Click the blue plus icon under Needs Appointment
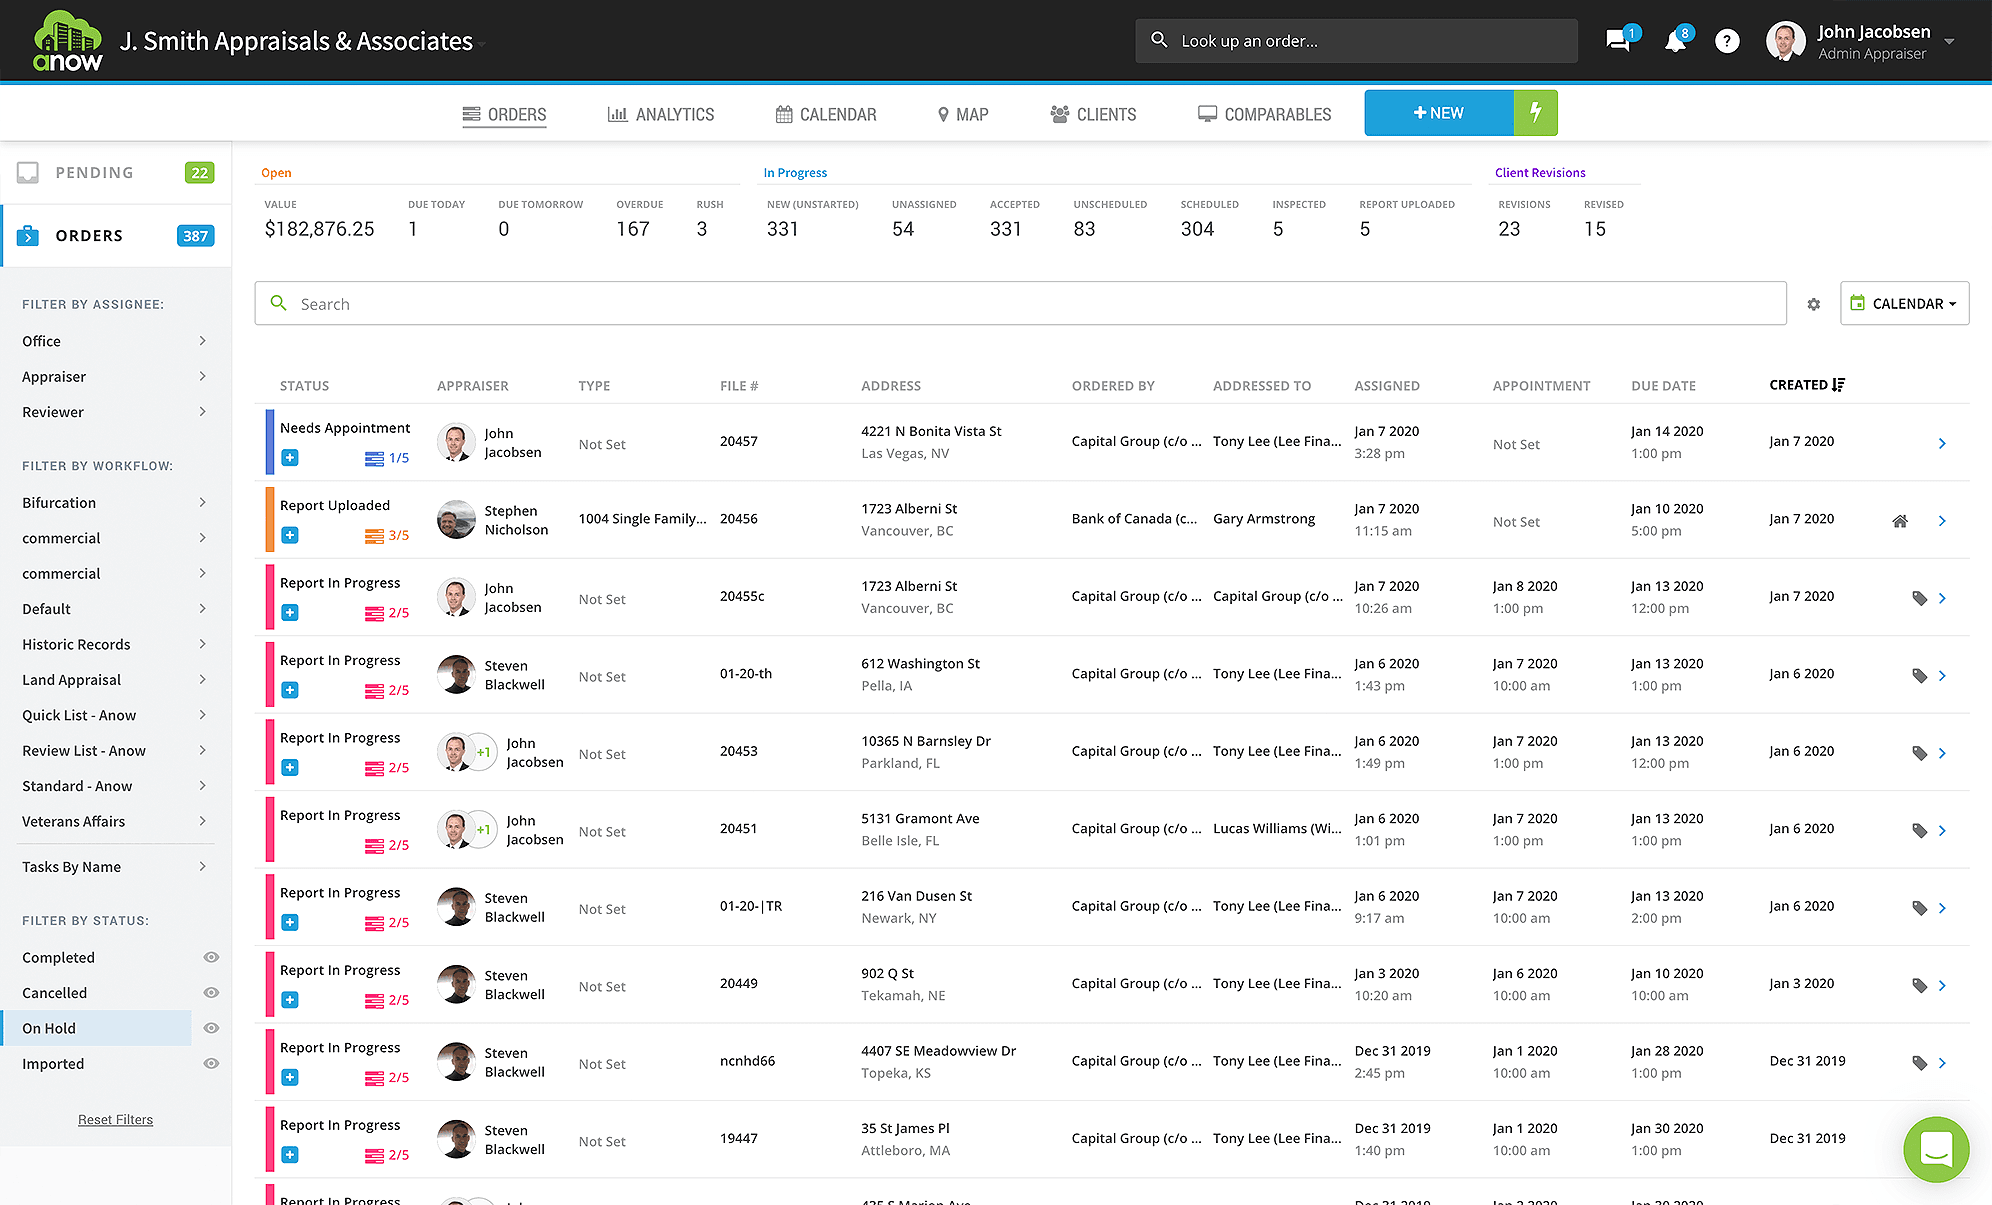The width and height of the screenshot is (1992, 1205). point(290,458)
